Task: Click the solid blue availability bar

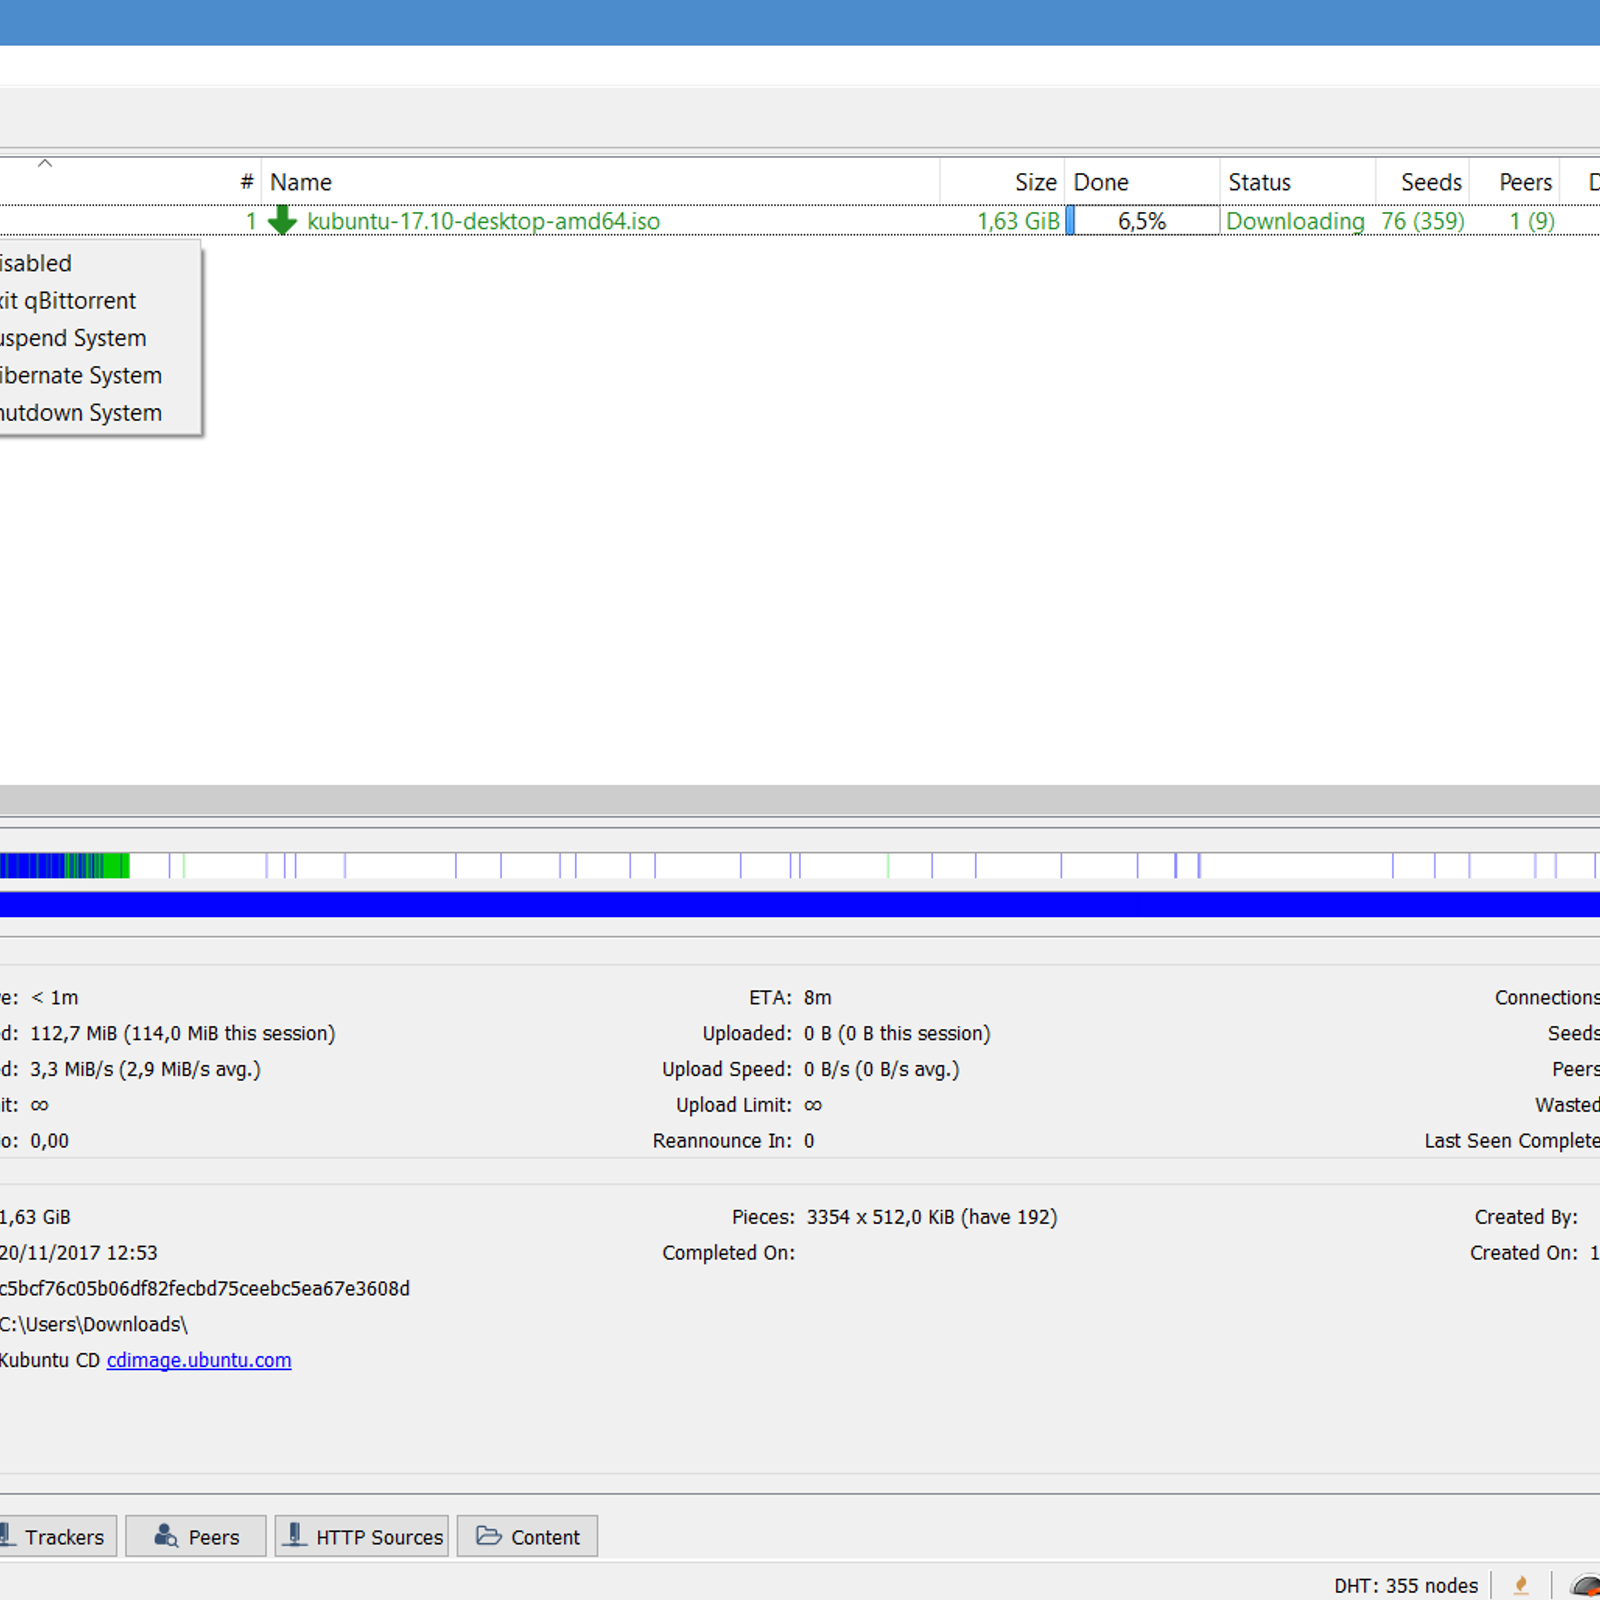Action: (800, 904)
